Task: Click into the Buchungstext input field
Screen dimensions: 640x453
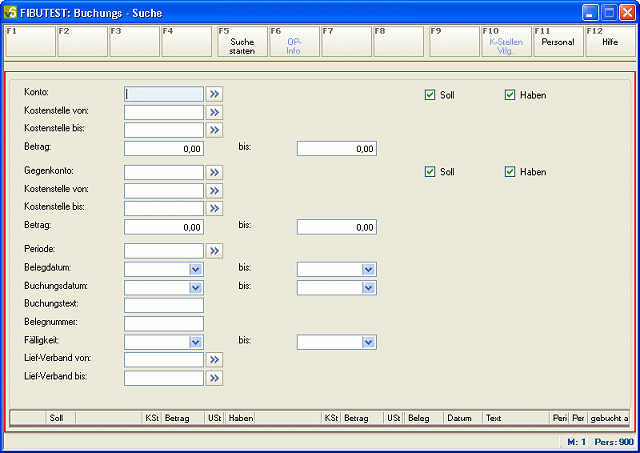Action: [164, 305]
